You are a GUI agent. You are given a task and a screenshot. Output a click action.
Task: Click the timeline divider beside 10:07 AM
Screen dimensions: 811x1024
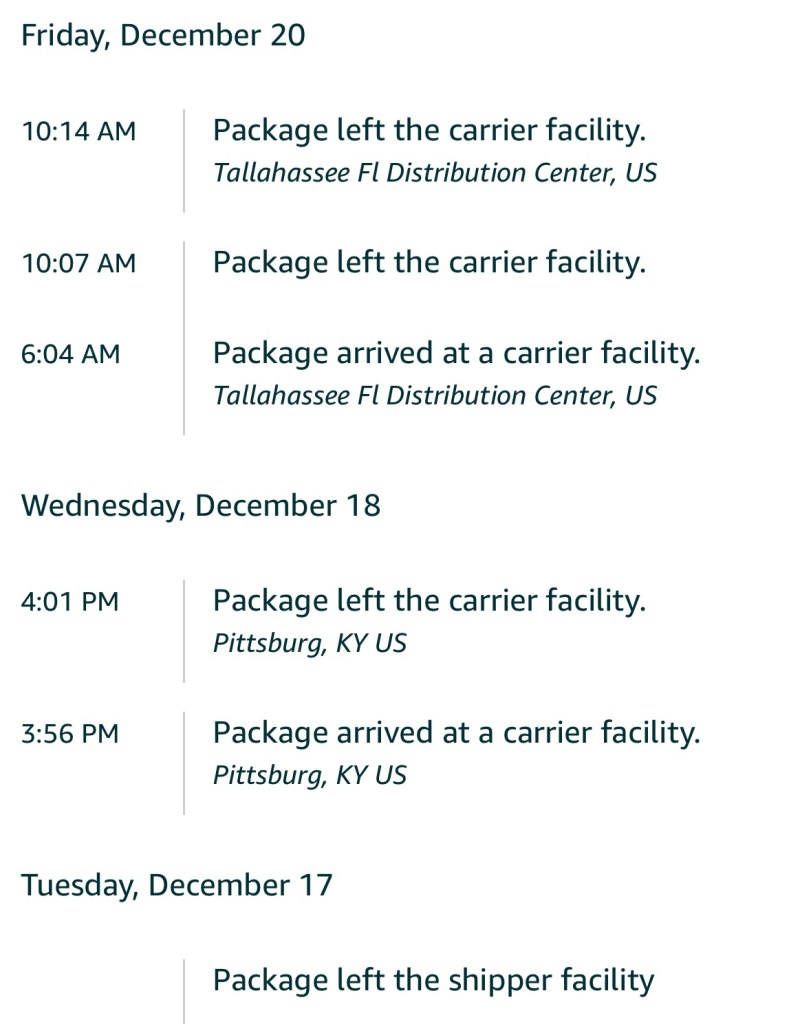point(184,263)
